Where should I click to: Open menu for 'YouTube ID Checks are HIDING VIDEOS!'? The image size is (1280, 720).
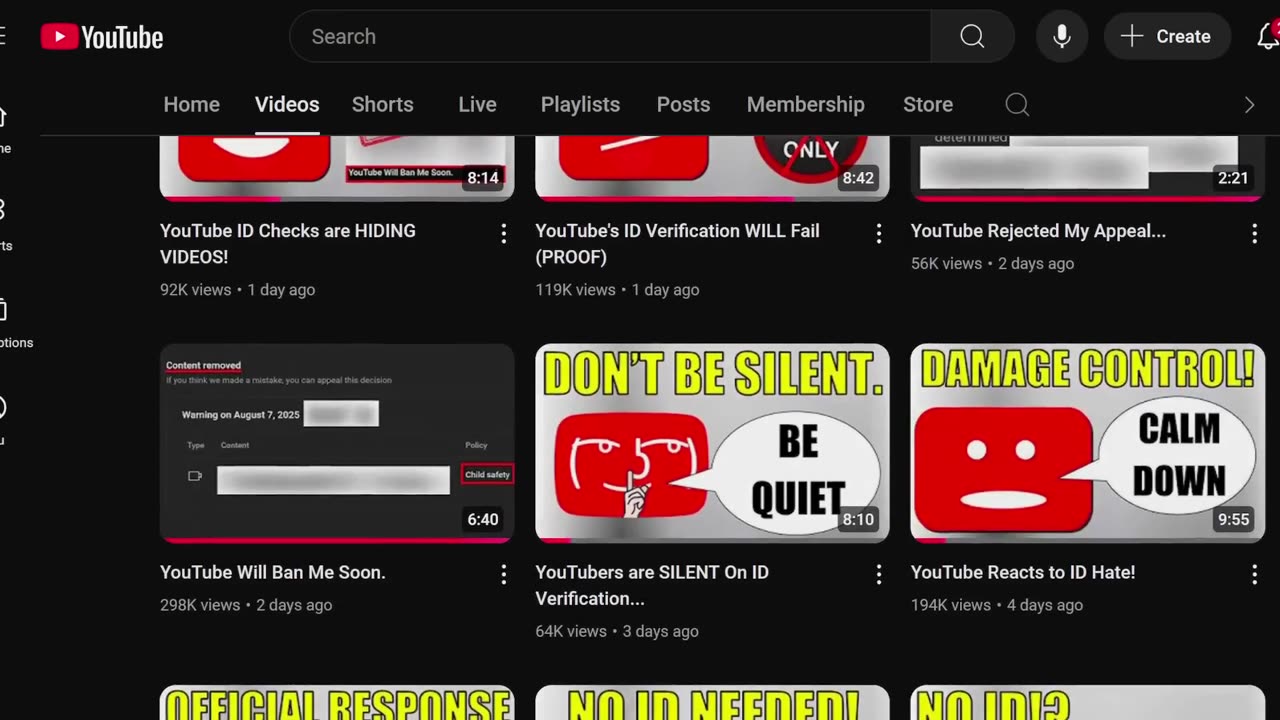coord(503,233)
